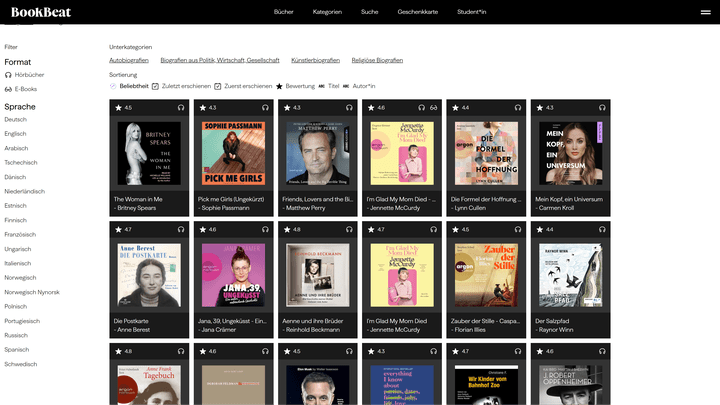Click the headphones icon on The Woman in Me card
The height and width of the screenshot is (405, 720).
click(x=181, y=107)
